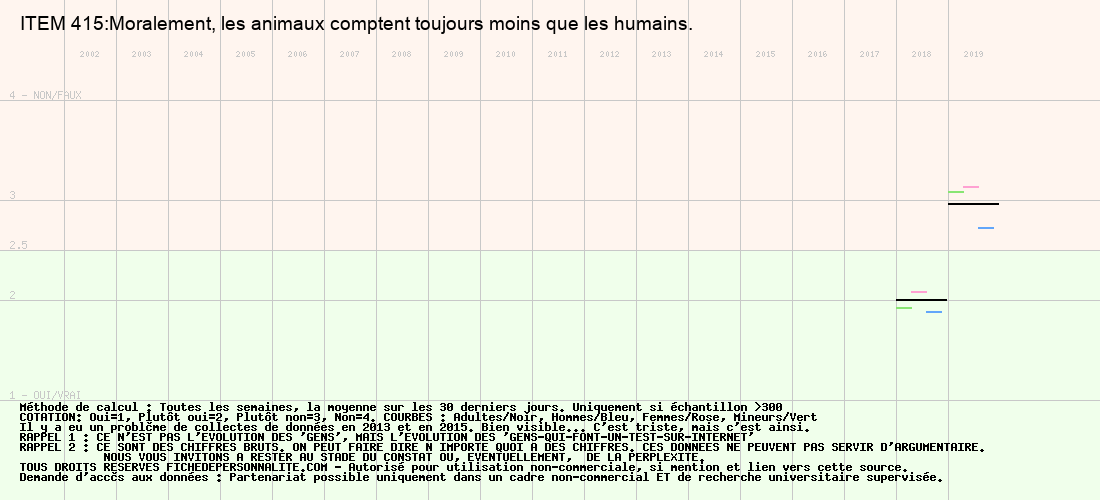1100x500 pixels.
Task: Select the 2011 year label
Action: [x=558, y=54]
